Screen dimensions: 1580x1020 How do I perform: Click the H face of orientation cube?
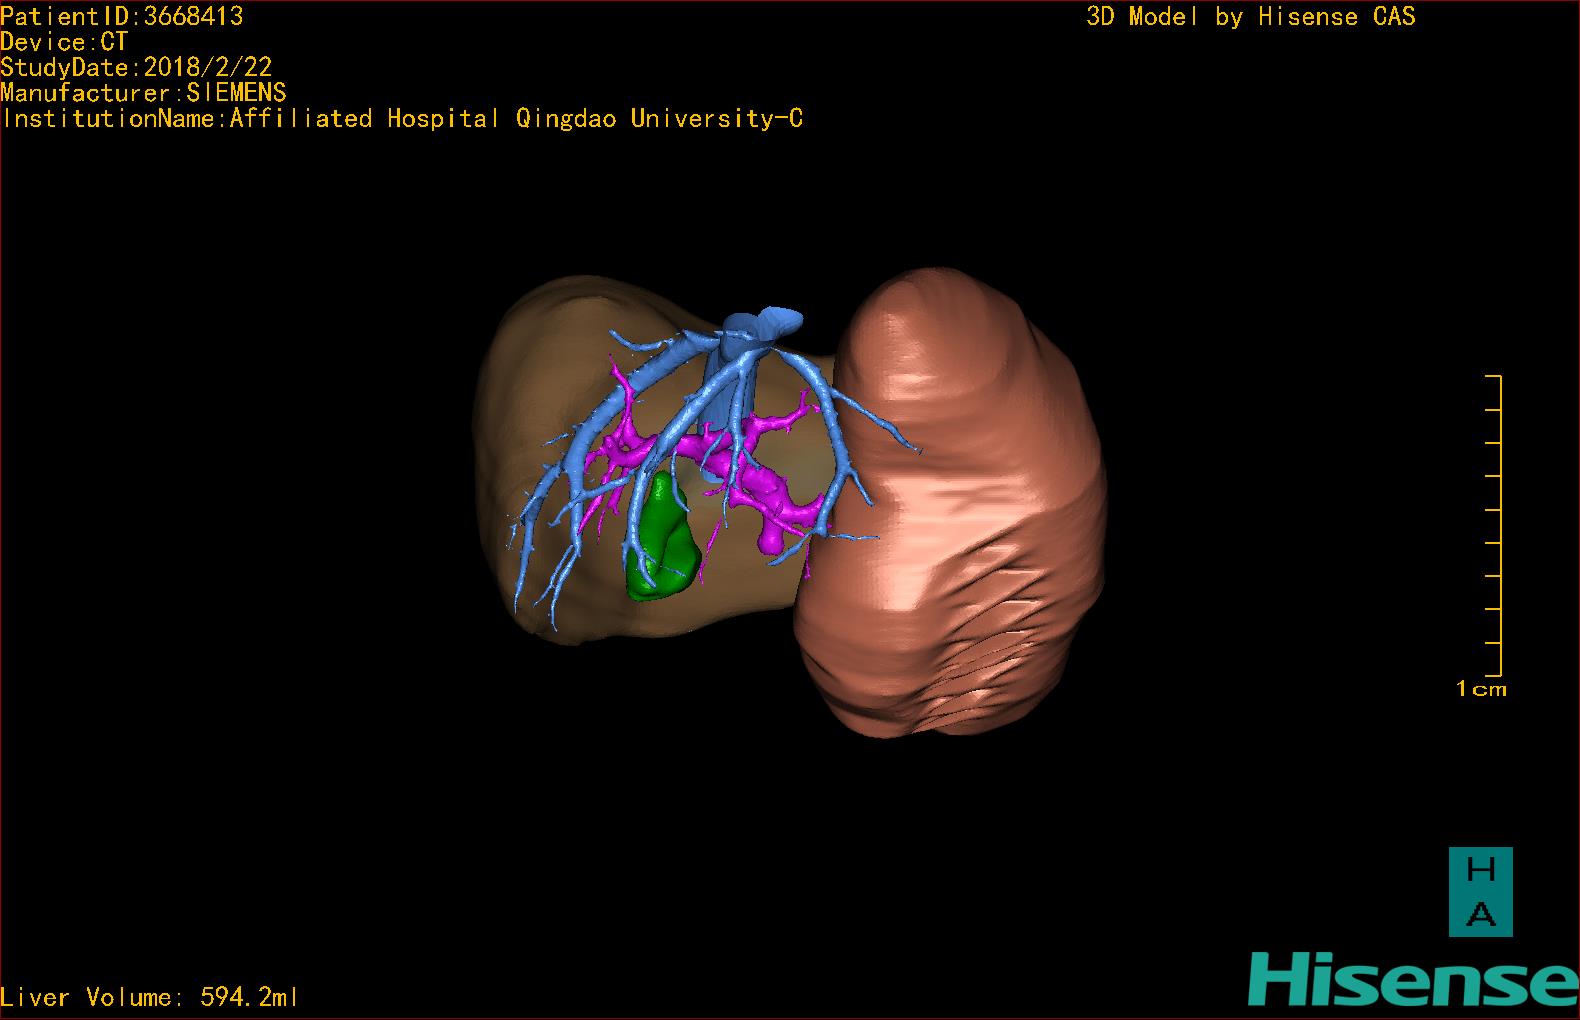coord(1480,870)
